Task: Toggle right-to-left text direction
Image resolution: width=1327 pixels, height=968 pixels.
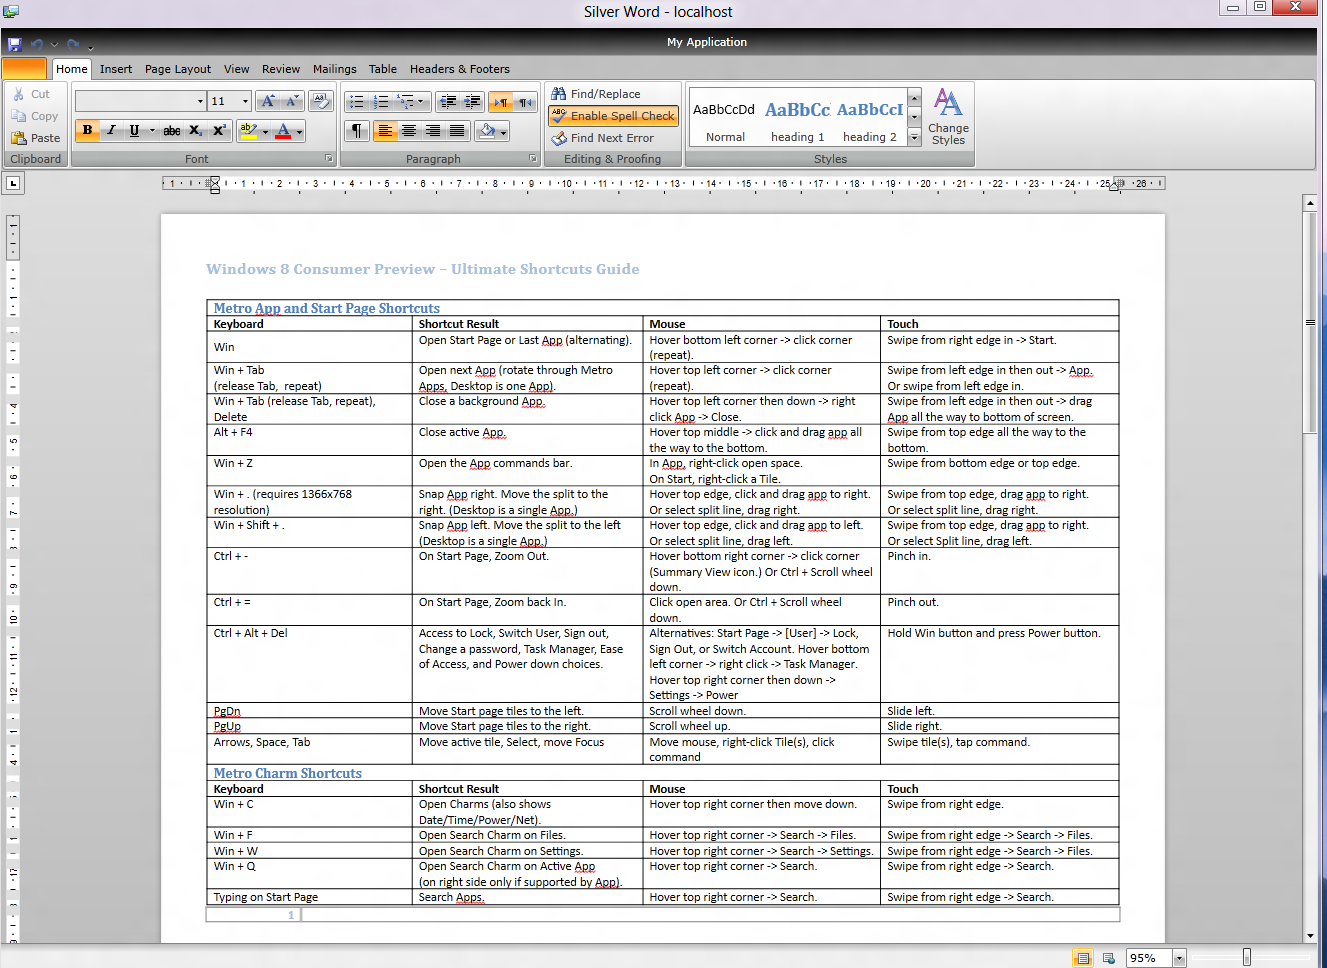Action: [525, 102]
